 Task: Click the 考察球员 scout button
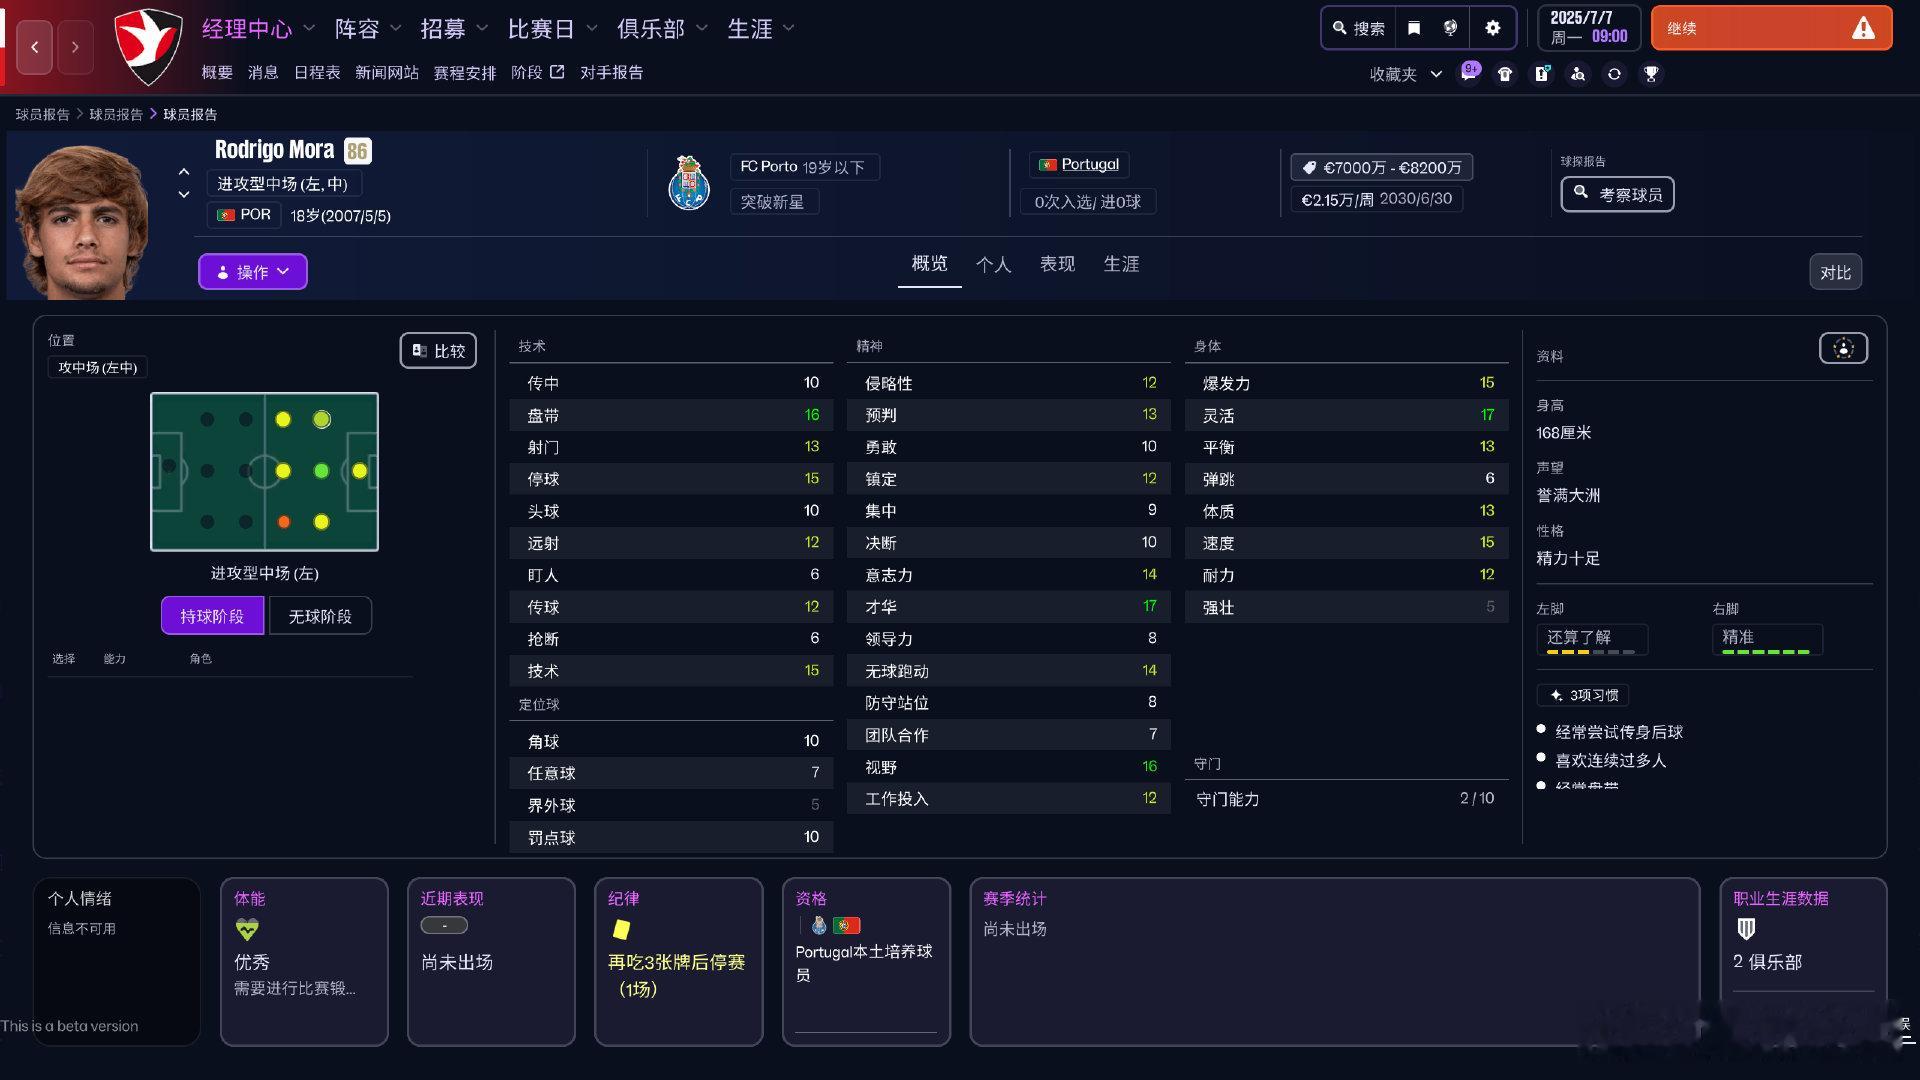pos(1617,194)
